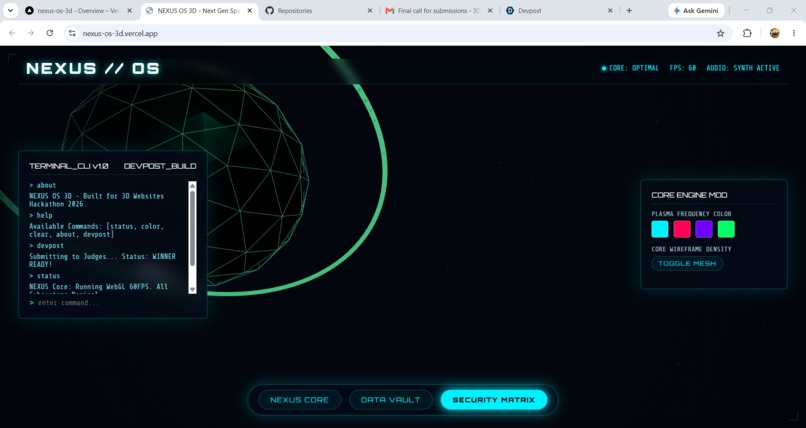This screenshot has width=806, height=428.
Task: Click the terminal scrollbar thumb
Action: click(192, 229)
